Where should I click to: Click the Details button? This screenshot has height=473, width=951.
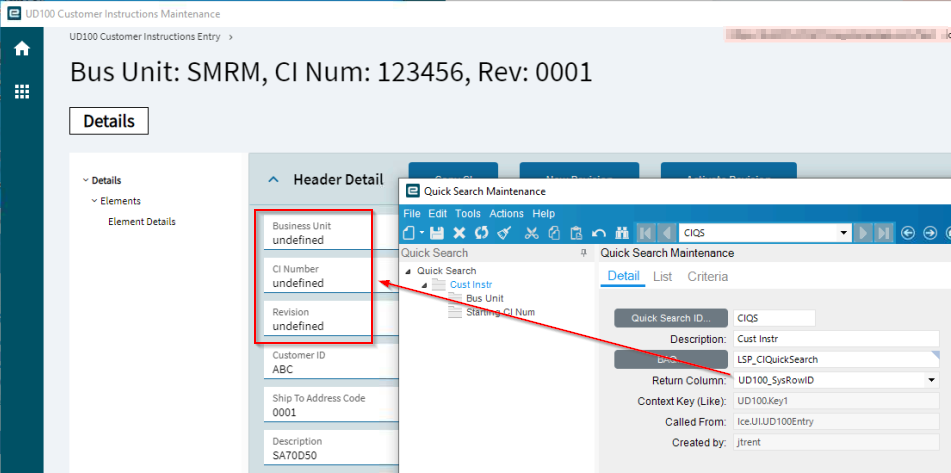click(109, 121)
